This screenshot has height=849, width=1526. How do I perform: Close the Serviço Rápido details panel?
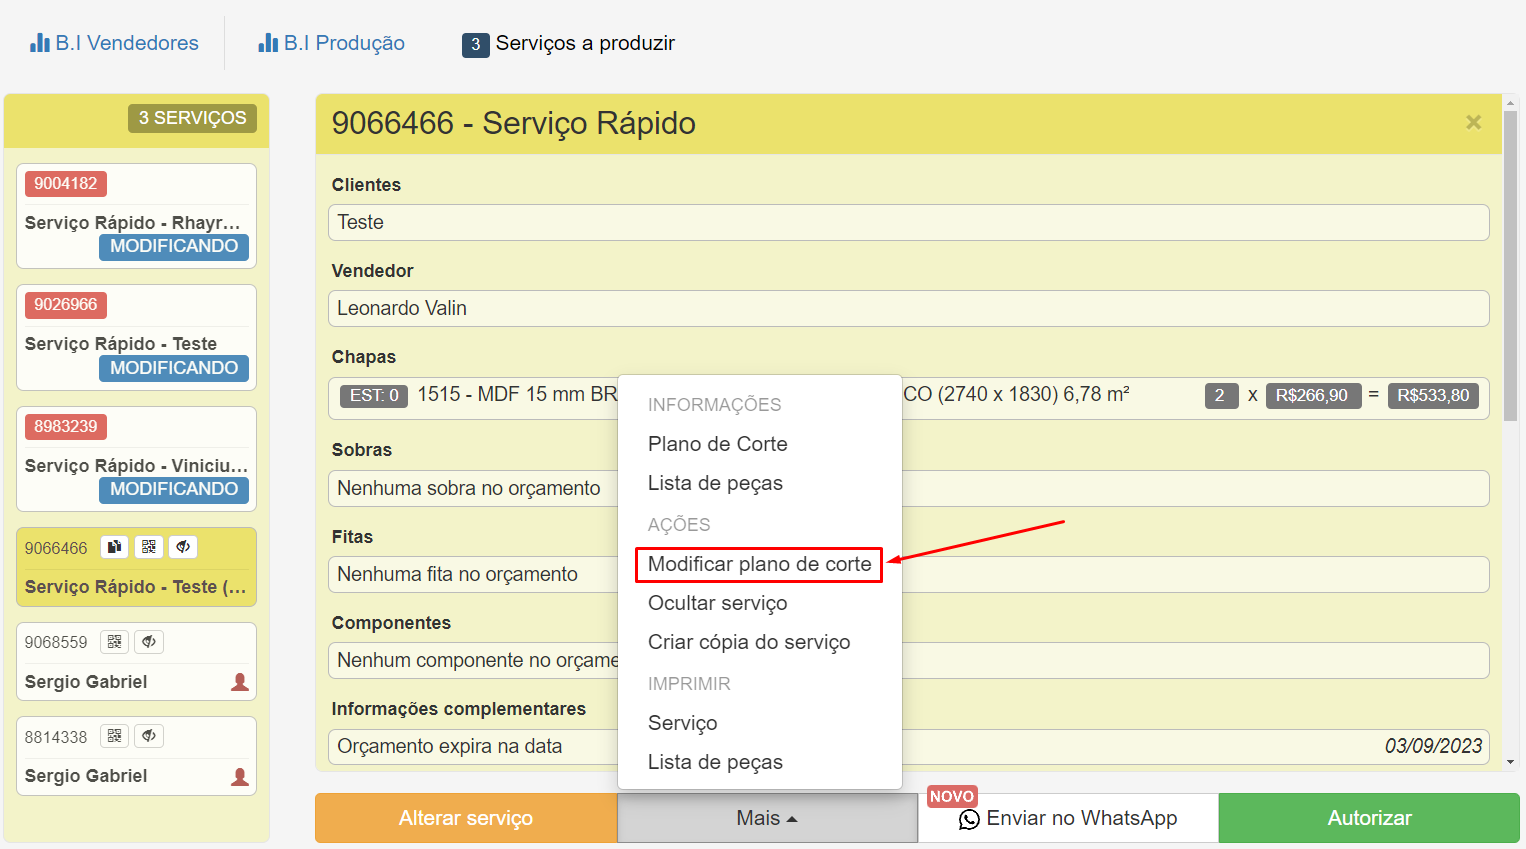[x=1473, y=122]
